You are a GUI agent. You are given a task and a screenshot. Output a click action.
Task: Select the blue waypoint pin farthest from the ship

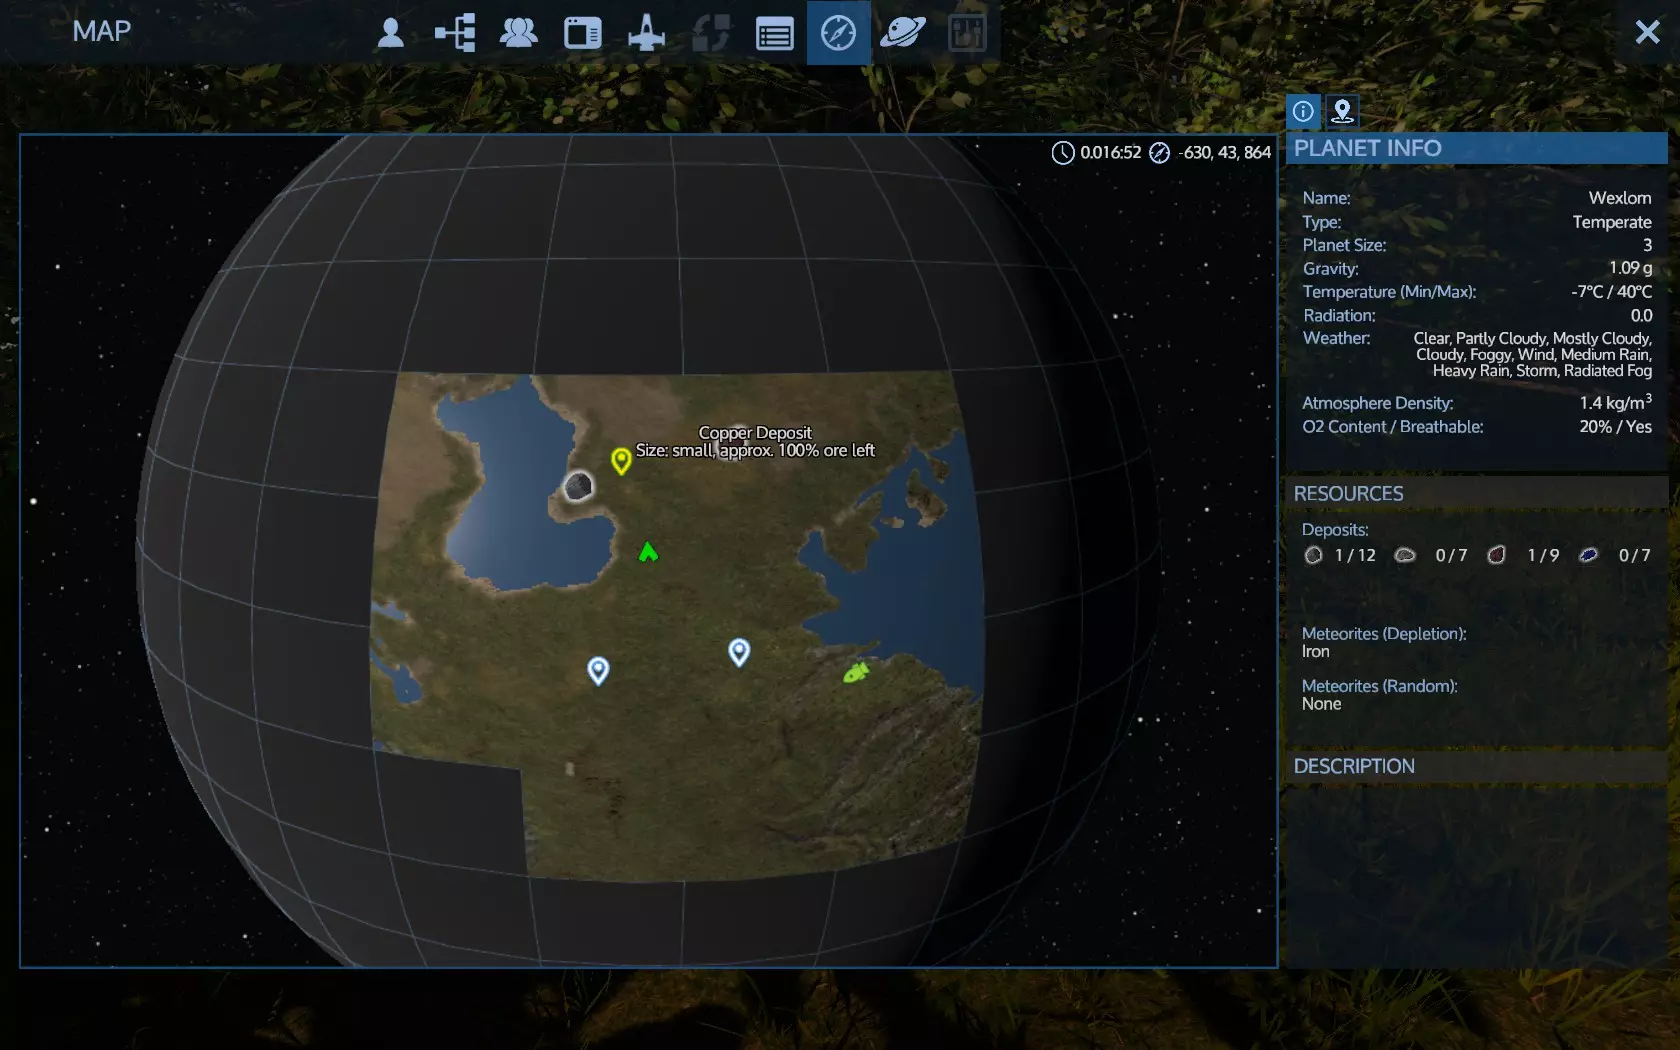click(x=598, y=670)
